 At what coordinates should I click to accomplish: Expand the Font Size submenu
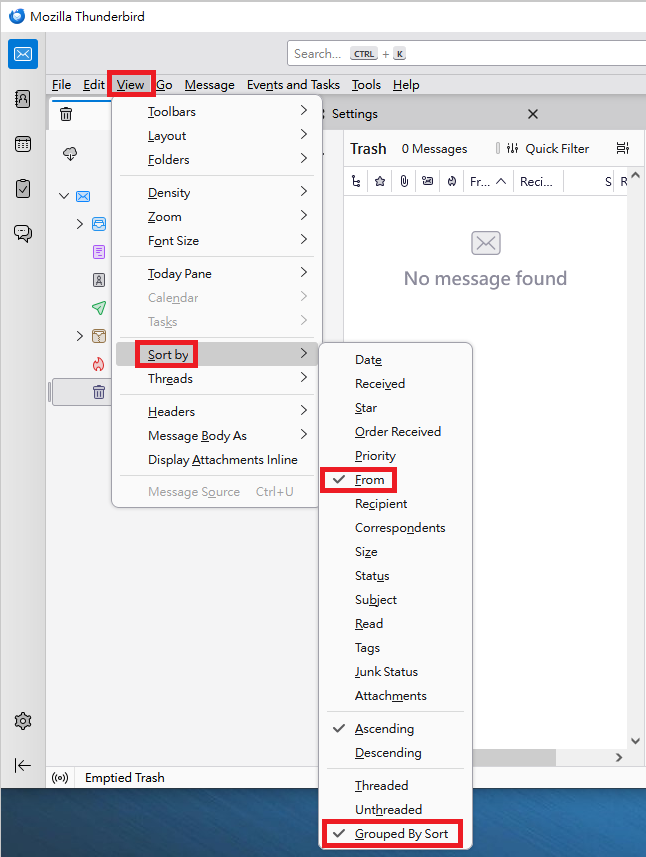[x=216, y=240]
